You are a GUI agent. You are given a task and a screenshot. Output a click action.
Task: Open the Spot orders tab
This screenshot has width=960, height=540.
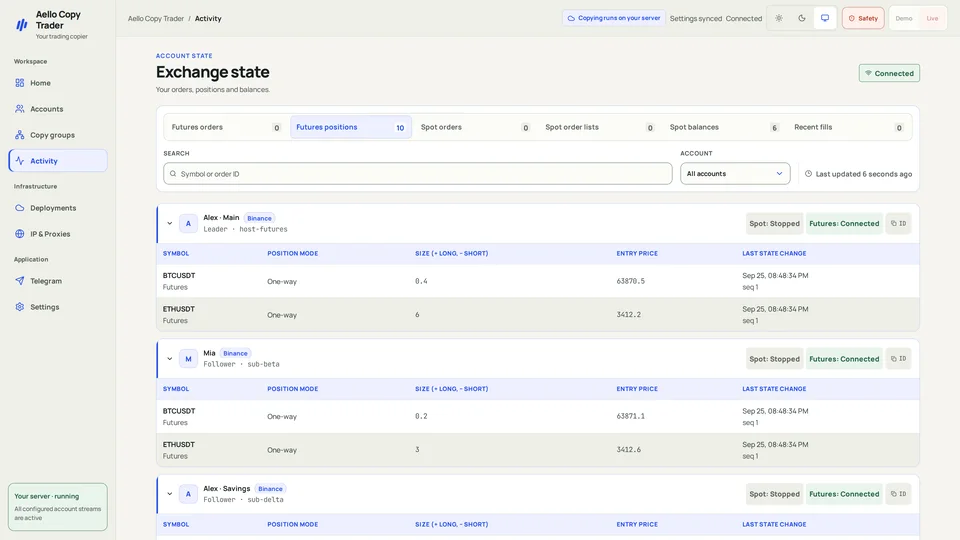coord(475,127)
